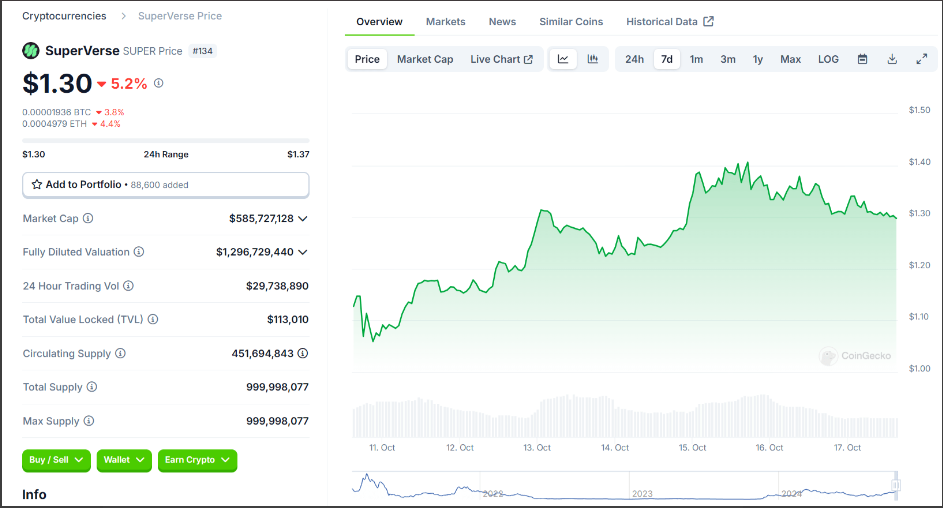Click the $113,010 TVL value

(x=287, y=319)
